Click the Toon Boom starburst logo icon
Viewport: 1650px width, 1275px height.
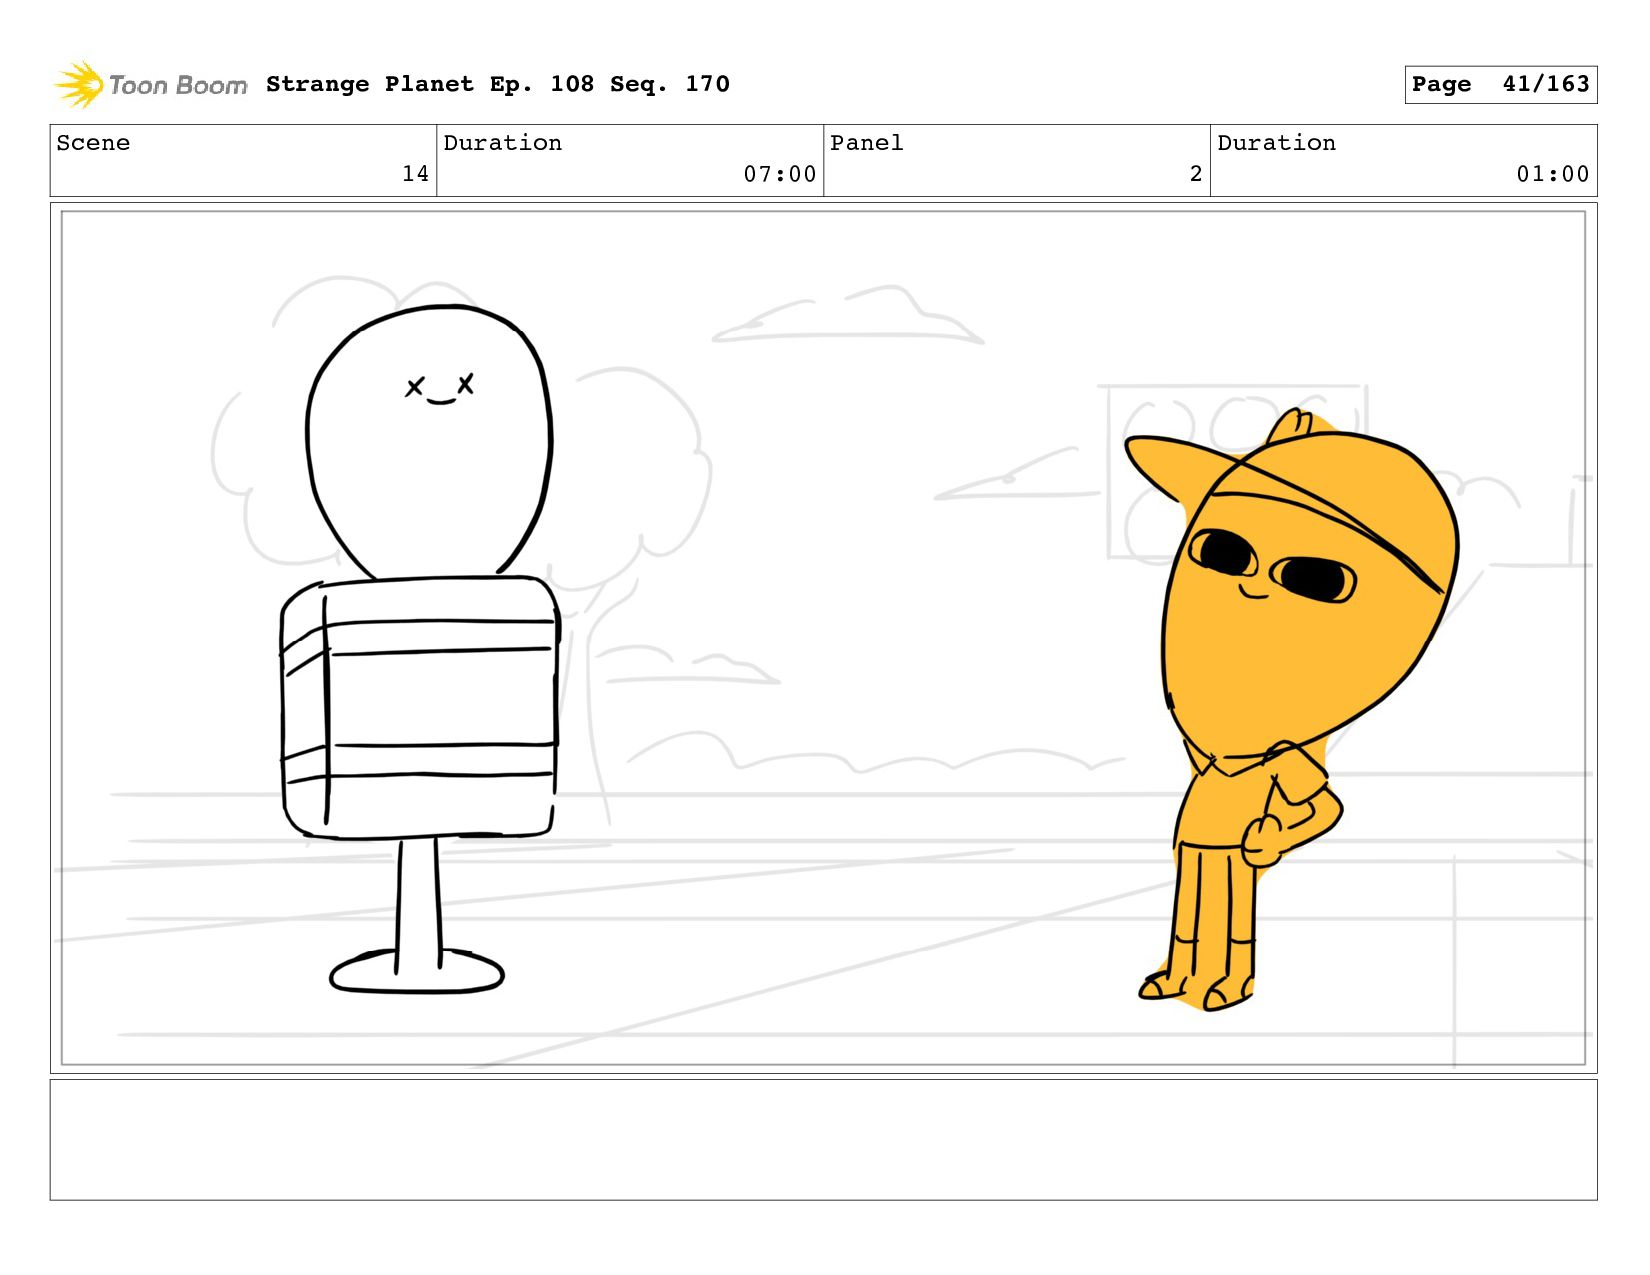pos(79,84)
